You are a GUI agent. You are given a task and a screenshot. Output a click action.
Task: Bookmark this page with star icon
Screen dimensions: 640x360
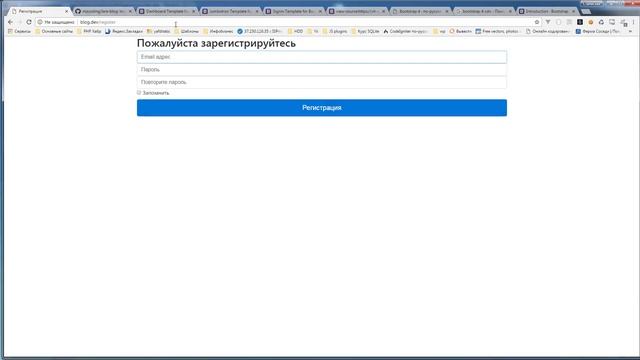(537, 22)
